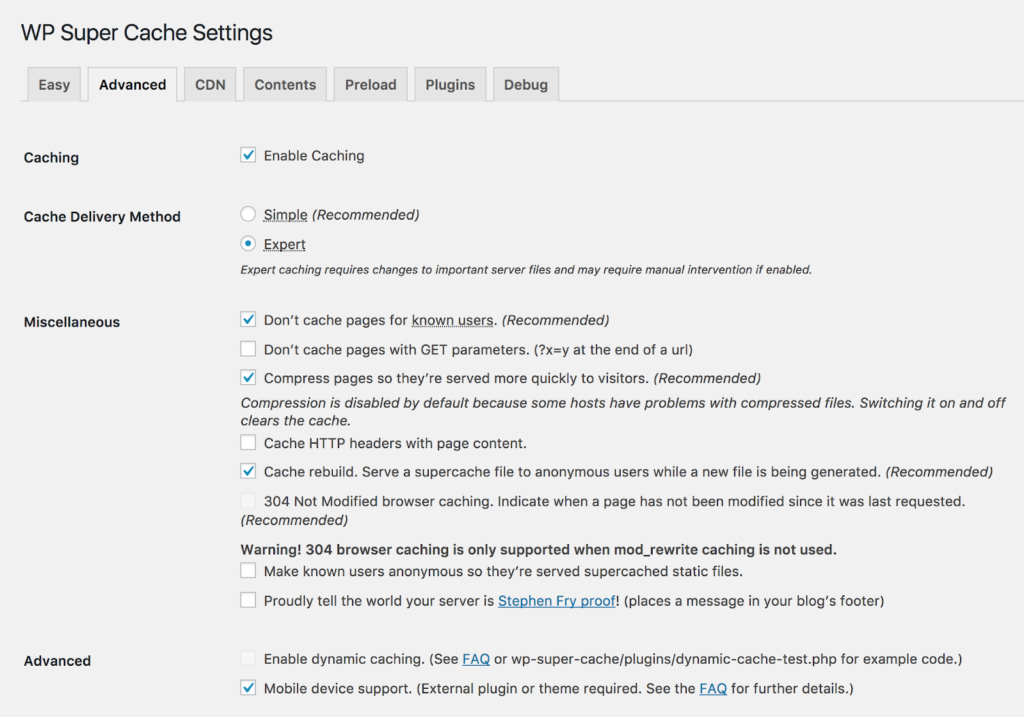Toggle Don't cache pages for known users
The image size is (1024, 717).
pyautogui.click(x=248, y=319)
